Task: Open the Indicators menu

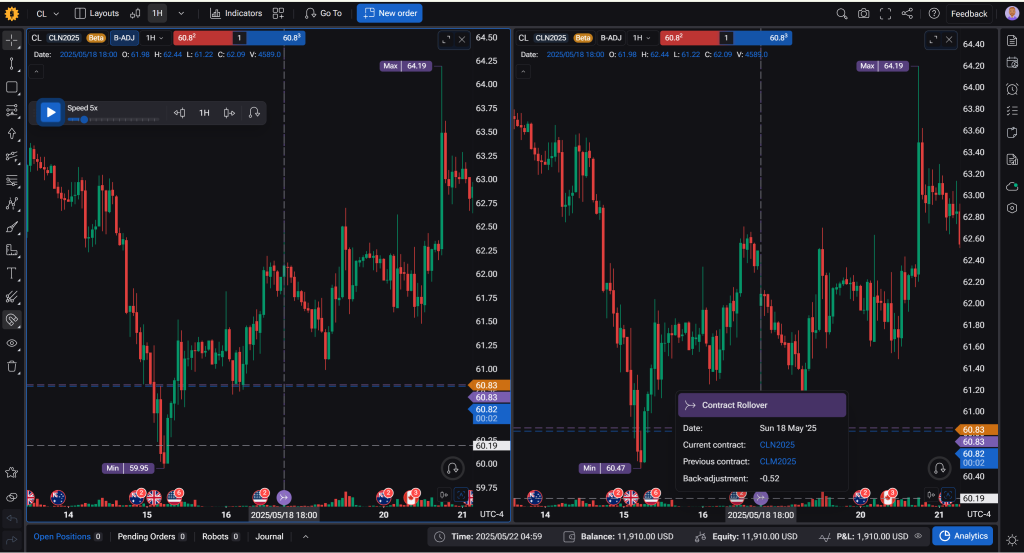Action: coord(236,13)
